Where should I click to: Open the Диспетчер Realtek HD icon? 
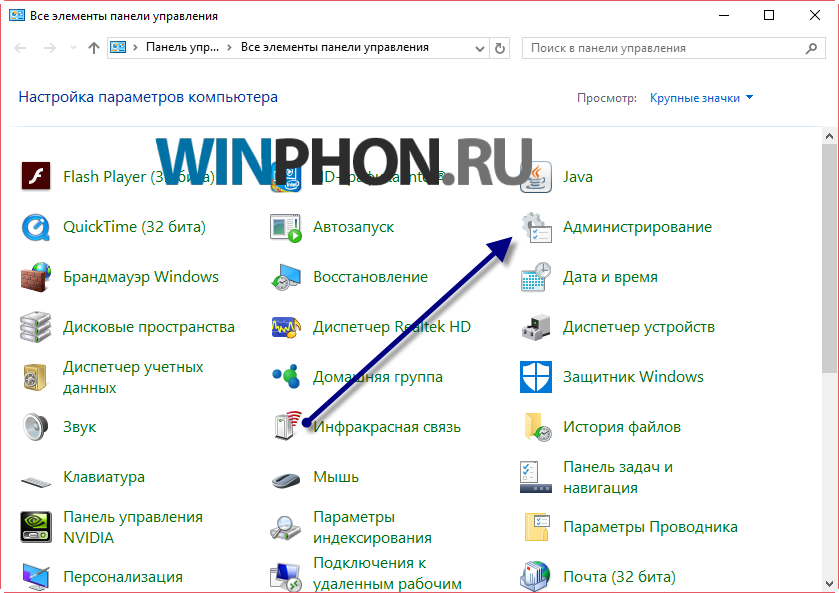[x=286, y=327]
